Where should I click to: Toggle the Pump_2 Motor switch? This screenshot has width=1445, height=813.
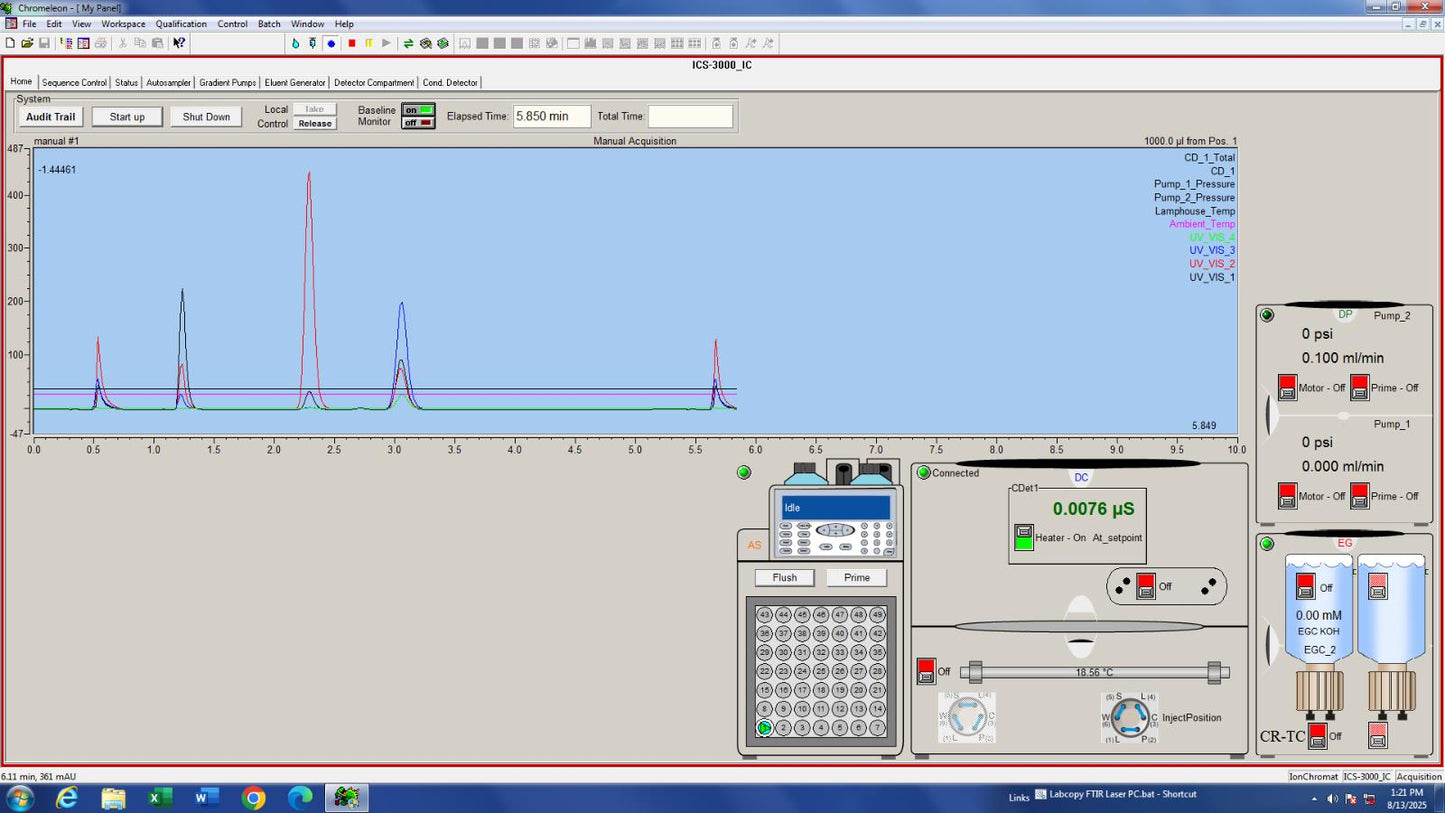(x=1287, y=387)
